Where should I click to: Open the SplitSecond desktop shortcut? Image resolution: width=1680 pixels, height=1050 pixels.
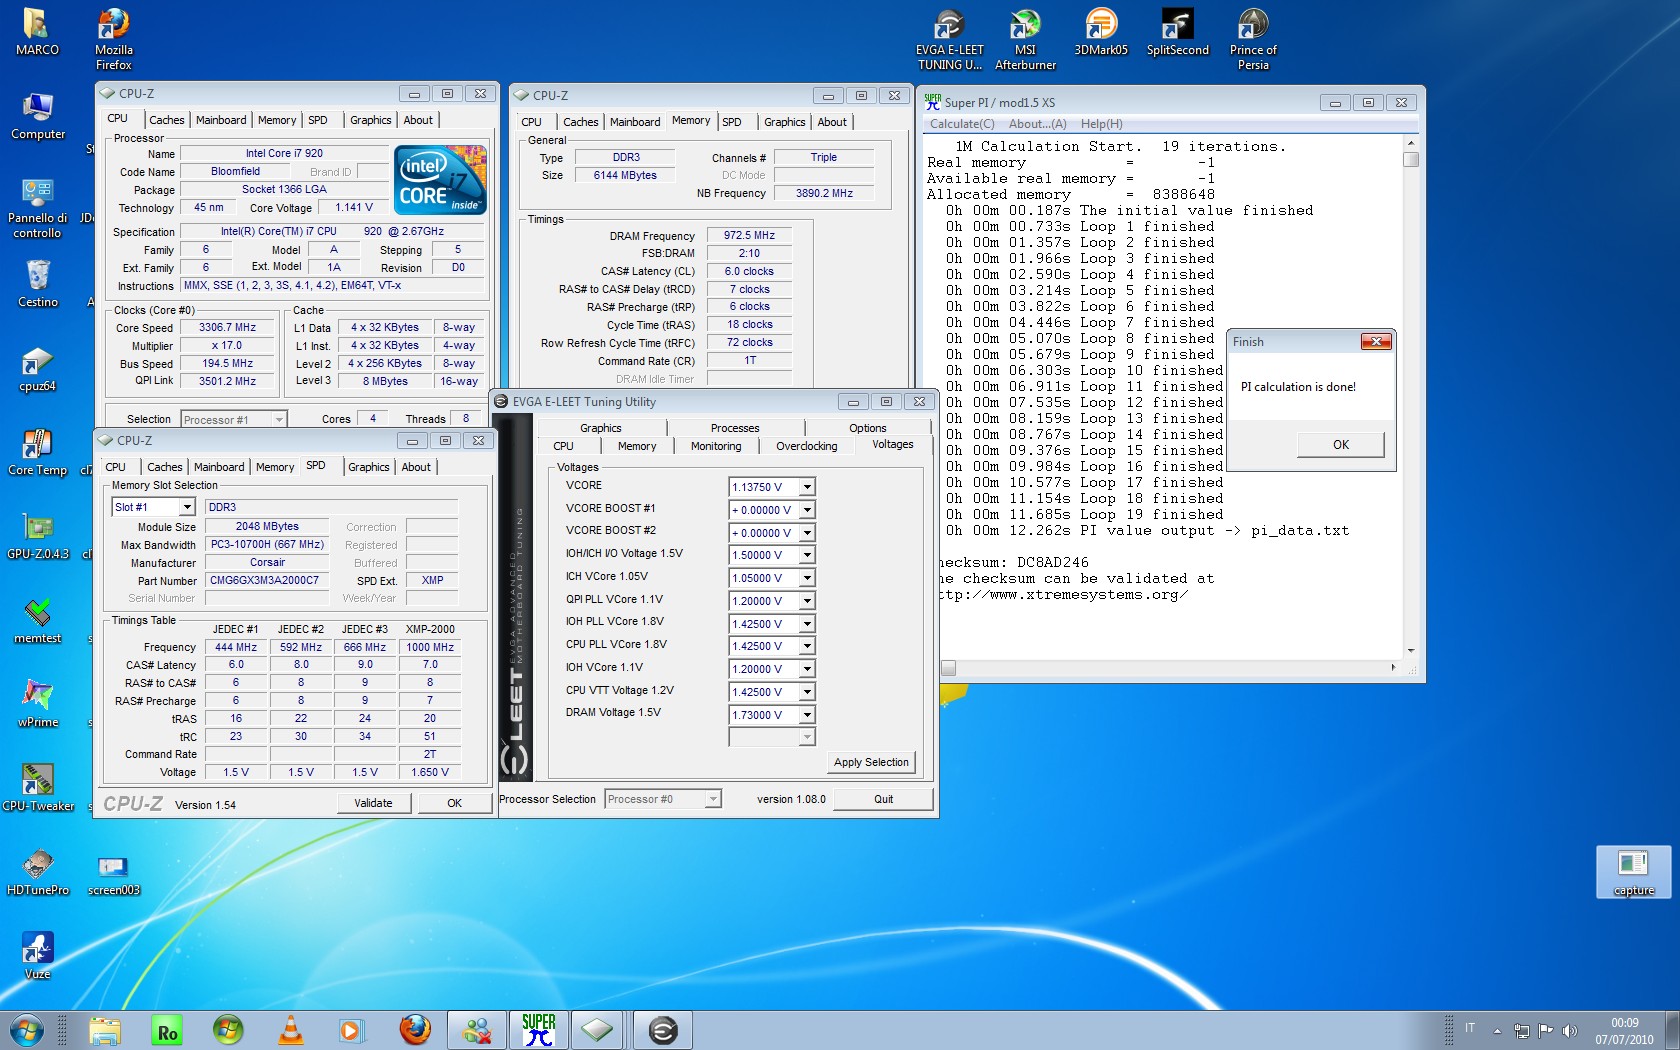[x=1177, y=32]
